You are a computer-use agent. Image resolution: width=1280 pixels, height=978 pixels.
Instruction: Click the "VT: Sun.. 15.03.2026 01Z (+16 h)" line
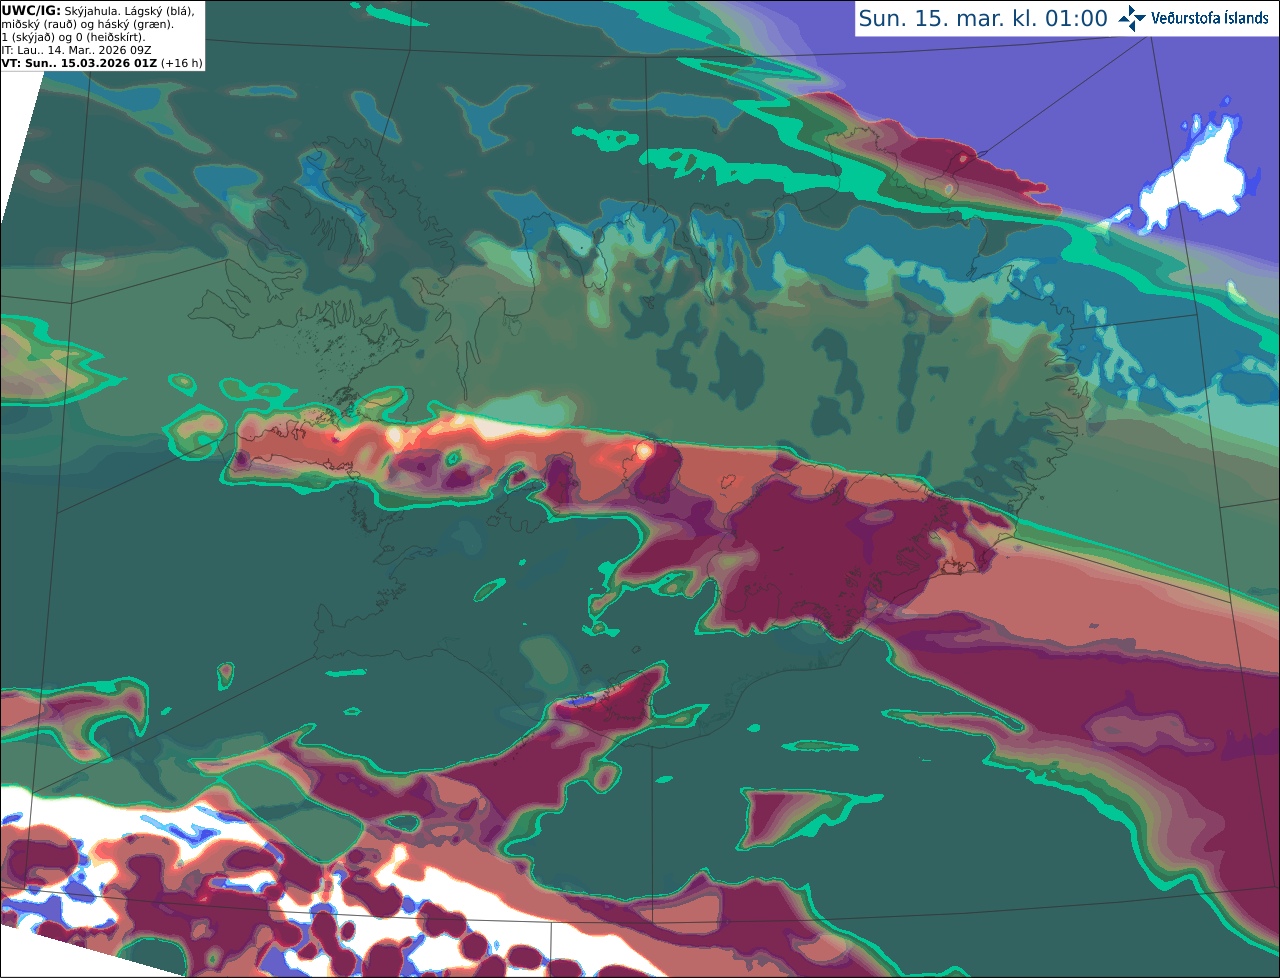click(102, 63)
